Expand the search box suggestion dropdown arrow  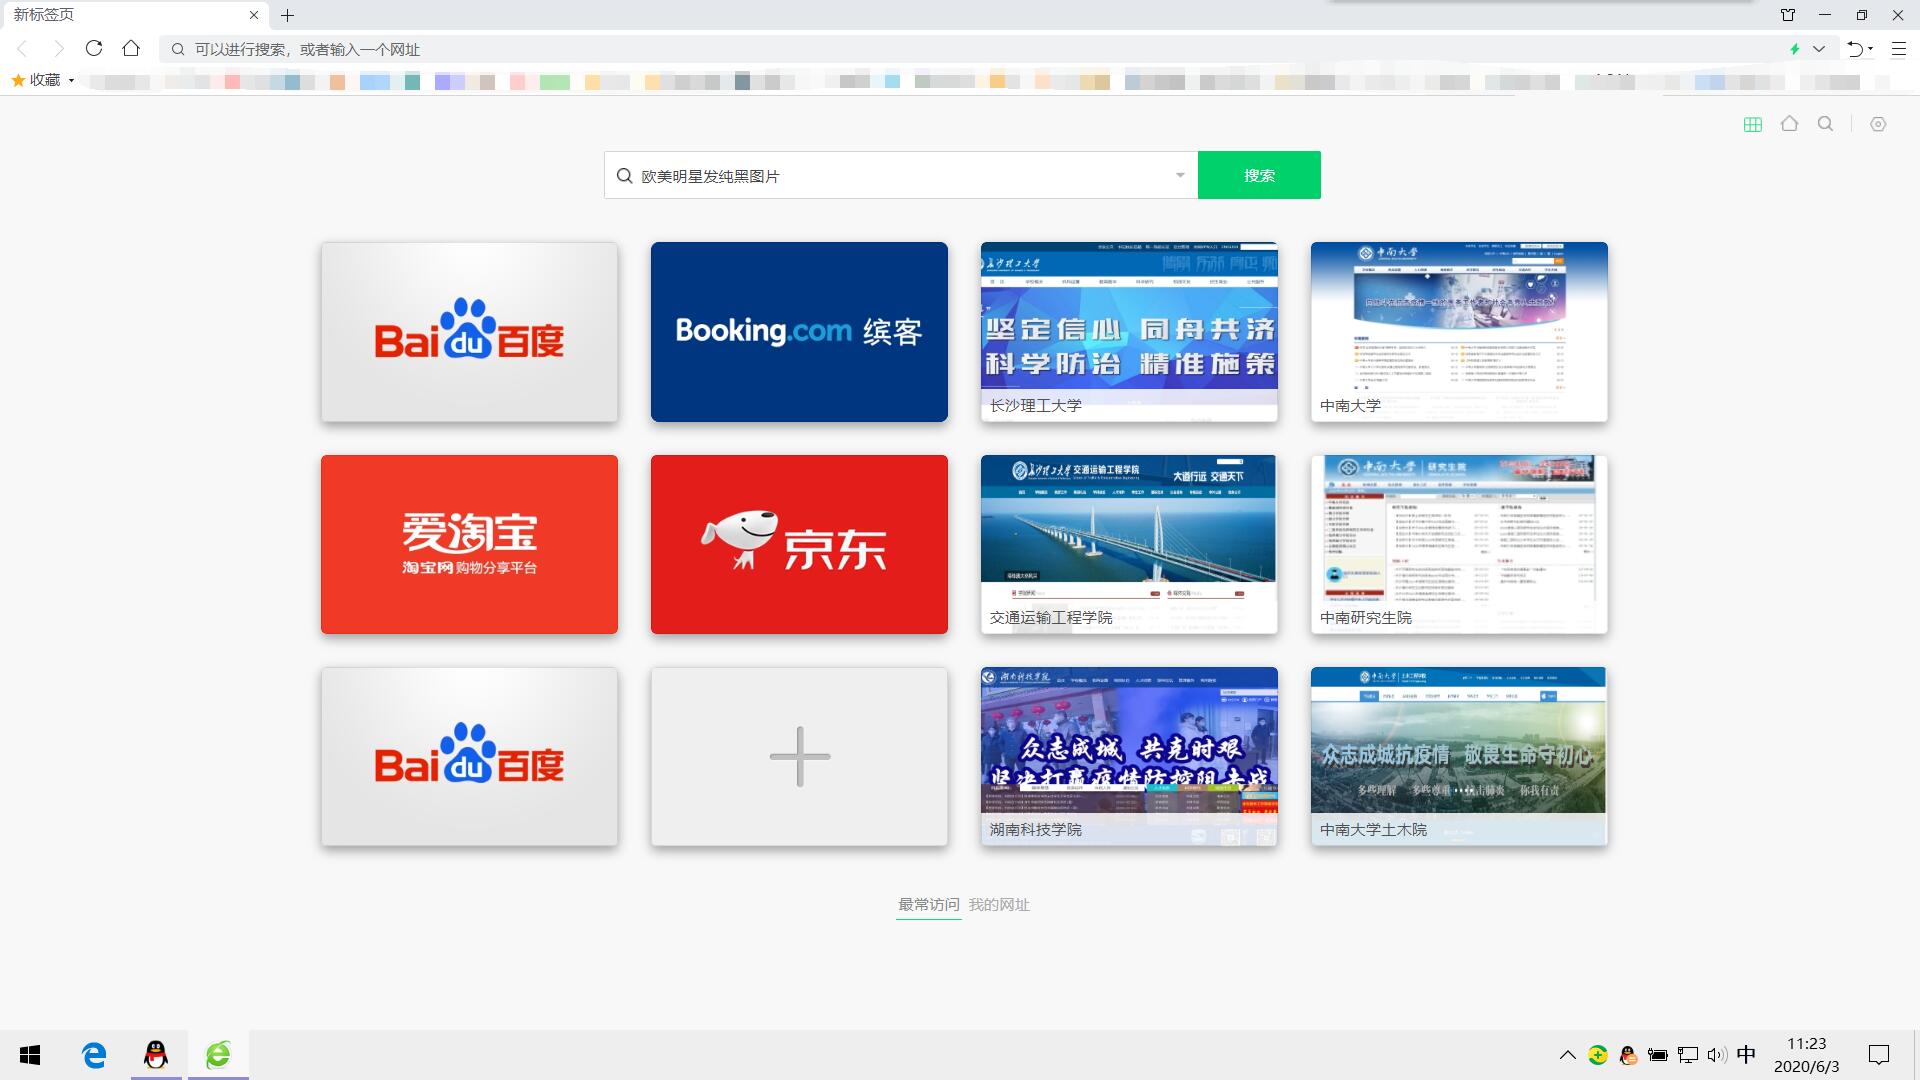point(1180,176)
